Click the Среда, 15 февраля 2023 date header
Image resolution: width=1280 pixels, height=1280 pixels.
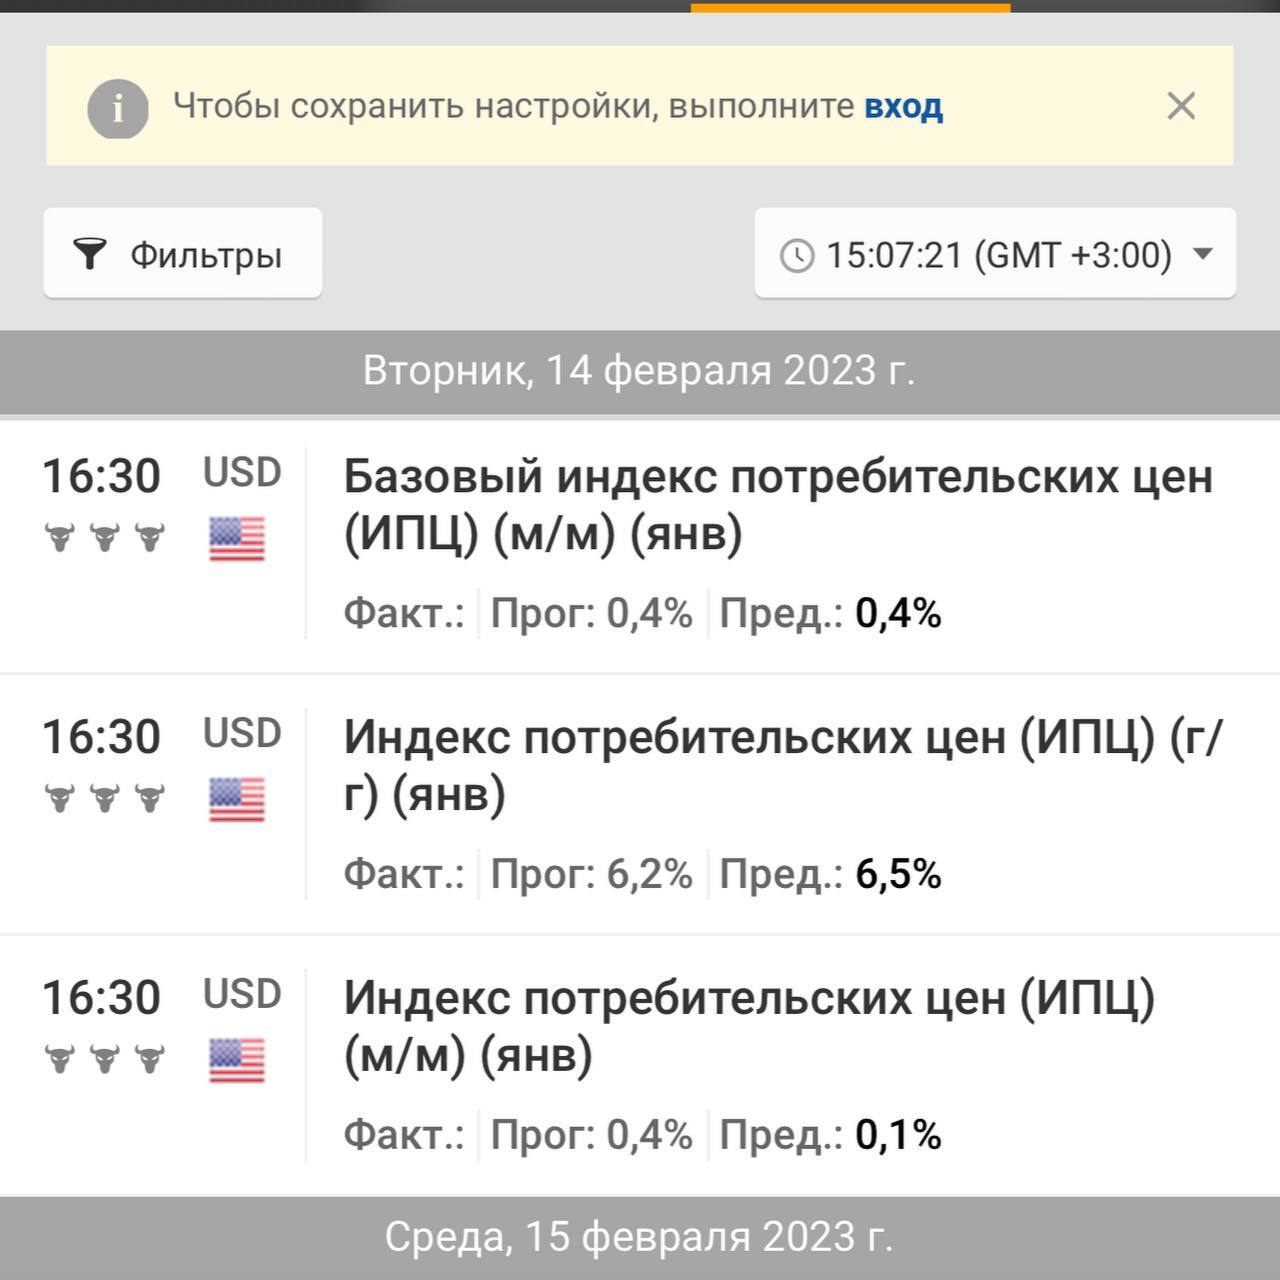(639, 1237)
